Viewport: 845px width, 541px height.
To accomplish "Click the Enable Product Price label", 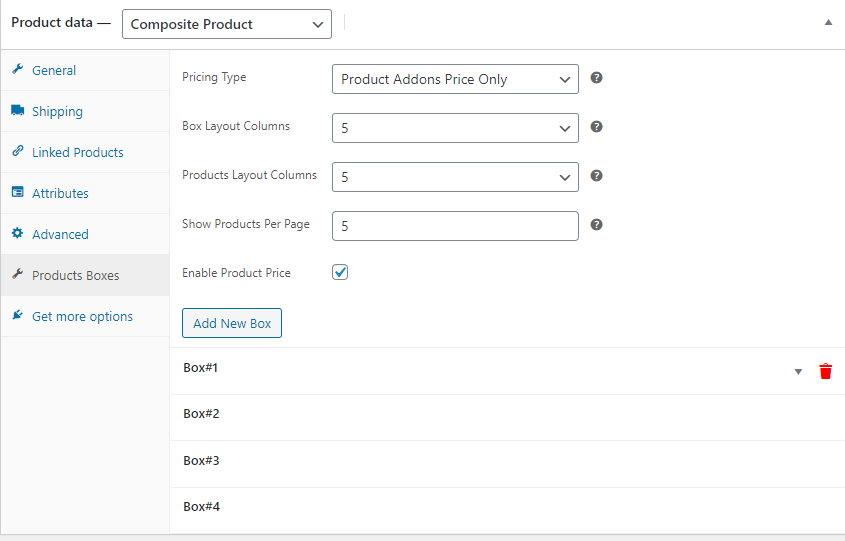I will tap(236, 273).
